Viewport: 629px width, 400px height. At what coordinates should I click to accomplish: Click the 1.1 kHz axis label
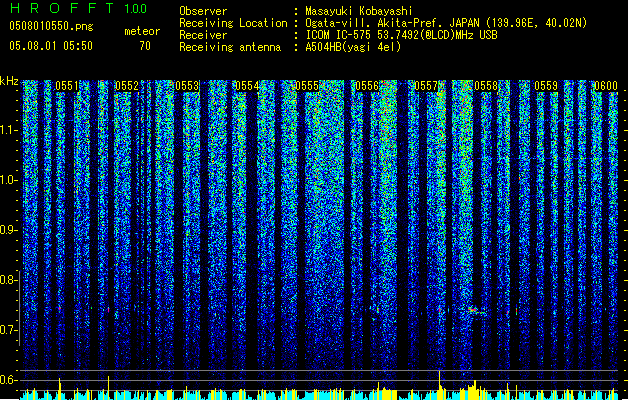[x=8, y=130]
